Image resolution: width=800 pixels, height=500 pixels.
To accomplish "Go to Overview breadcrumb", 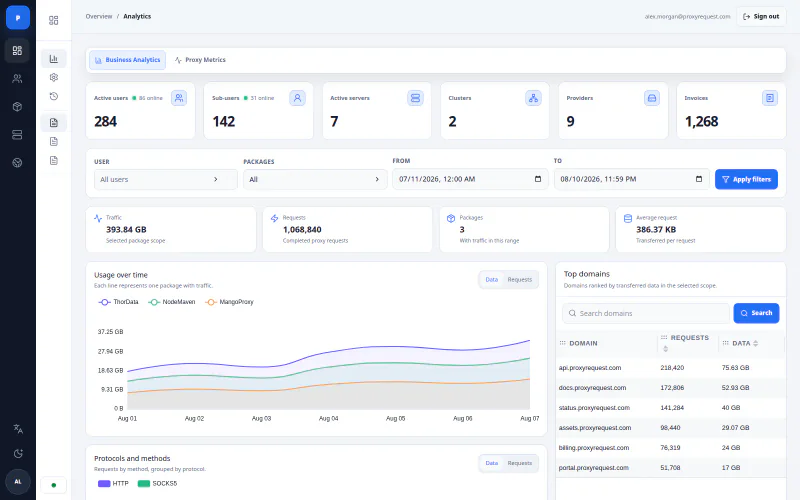I will tap(99, 16).
